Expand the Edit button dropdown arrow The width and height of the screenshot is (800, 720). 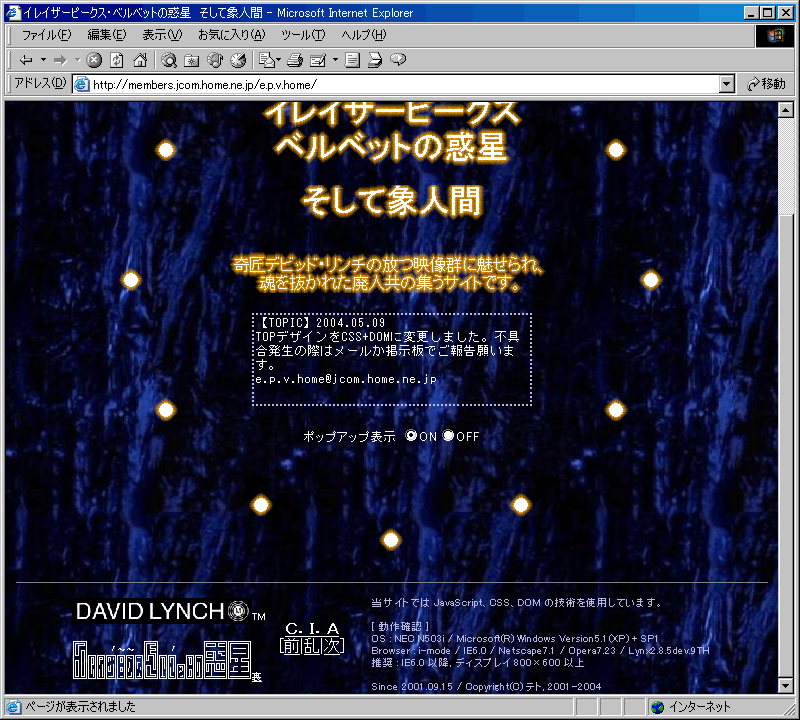point(335,60)
